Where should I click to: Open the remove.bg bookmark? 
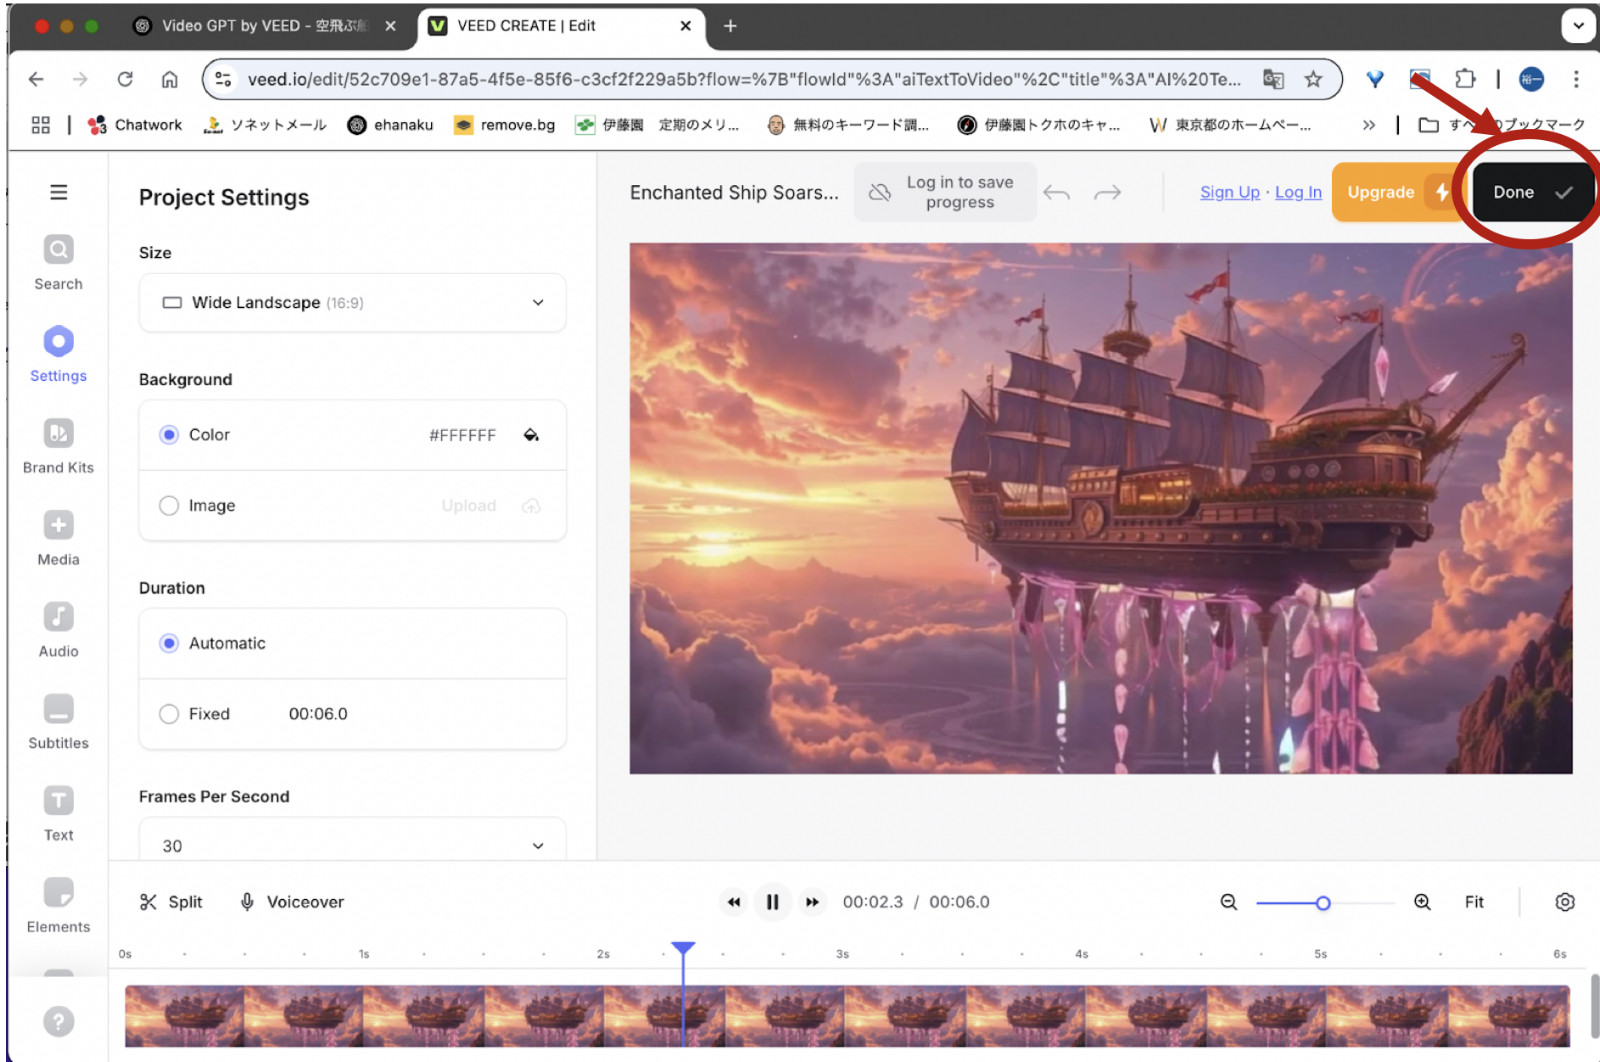click(x=504, y=125)
